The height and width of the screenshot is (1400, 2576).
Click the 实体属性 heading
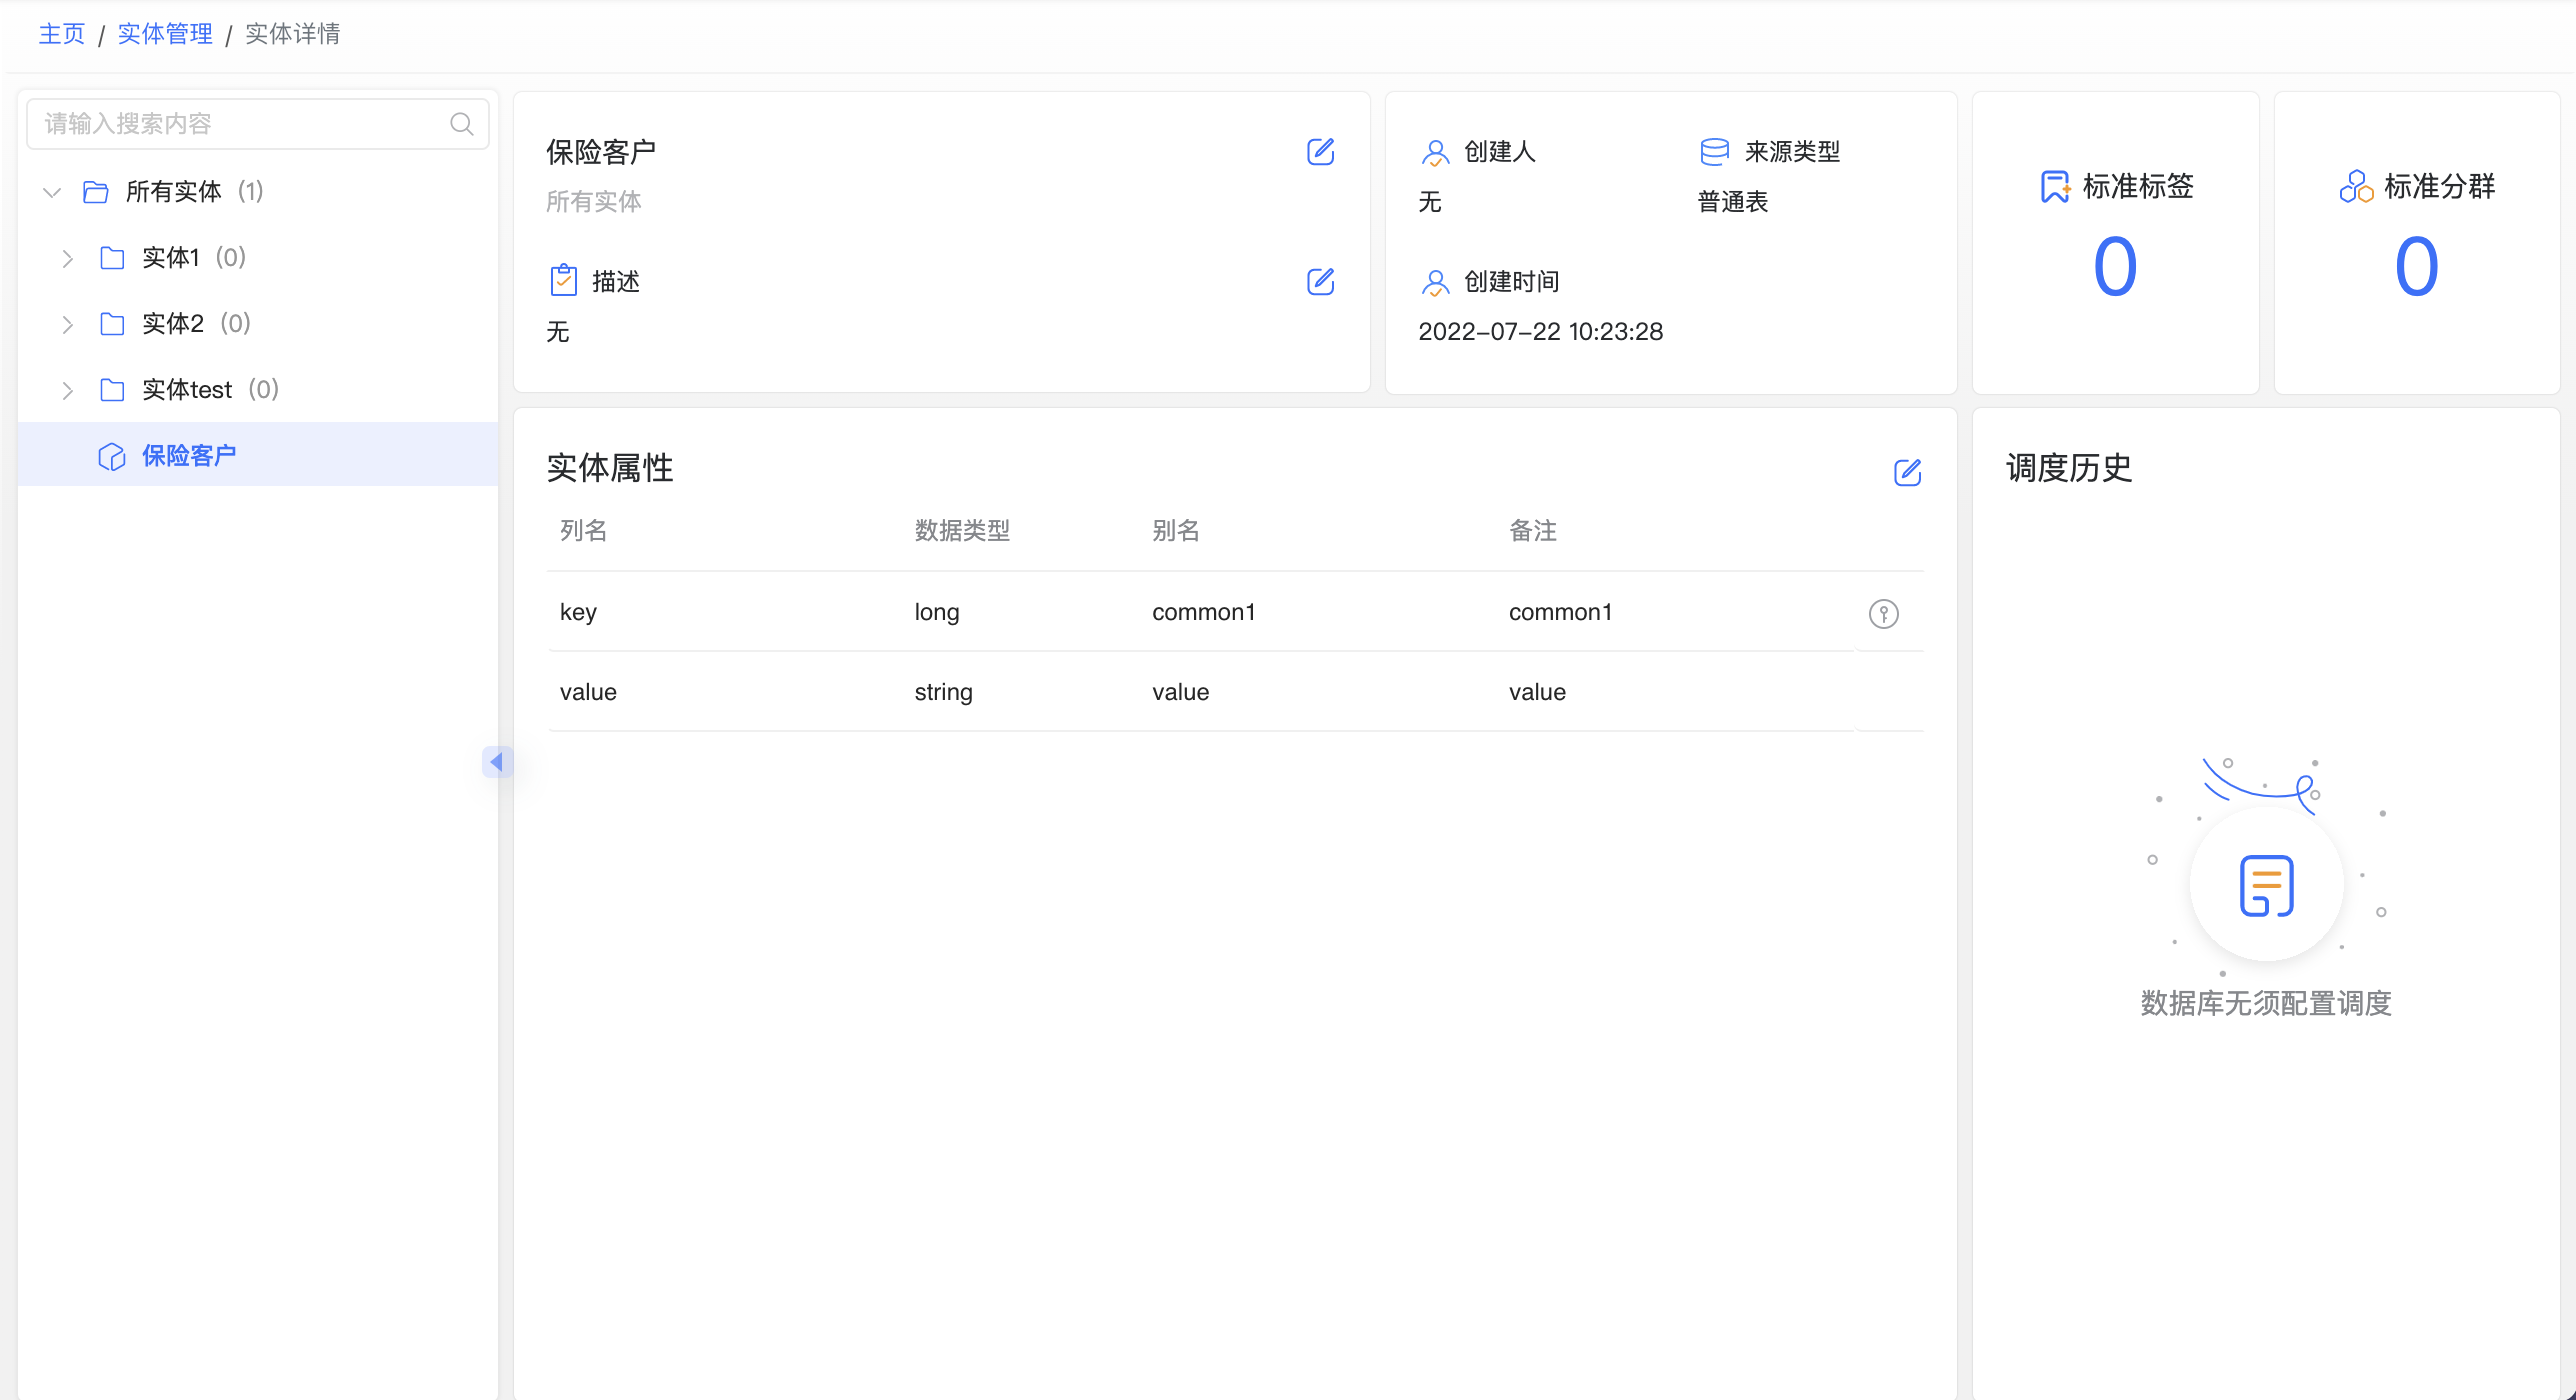(x=610, y=468)
